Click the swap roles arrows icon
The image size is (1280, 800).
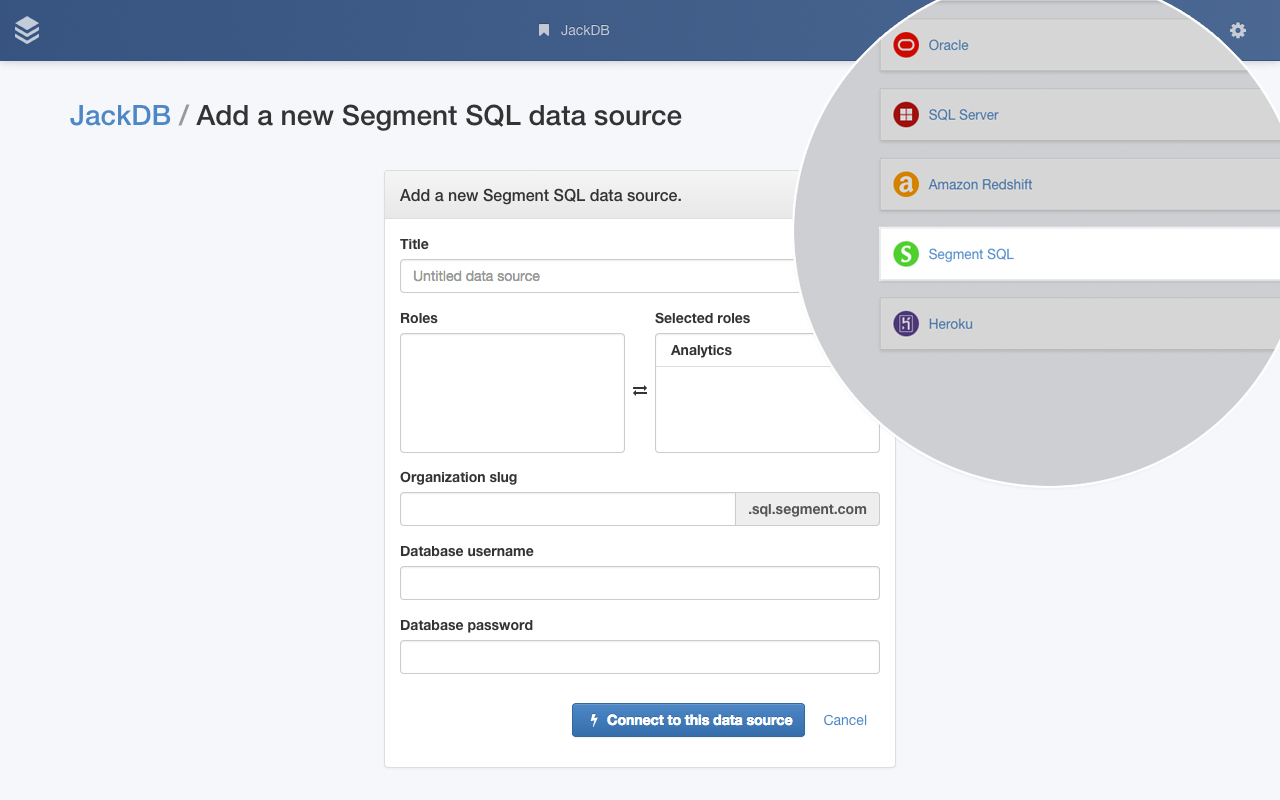point(640,390)
